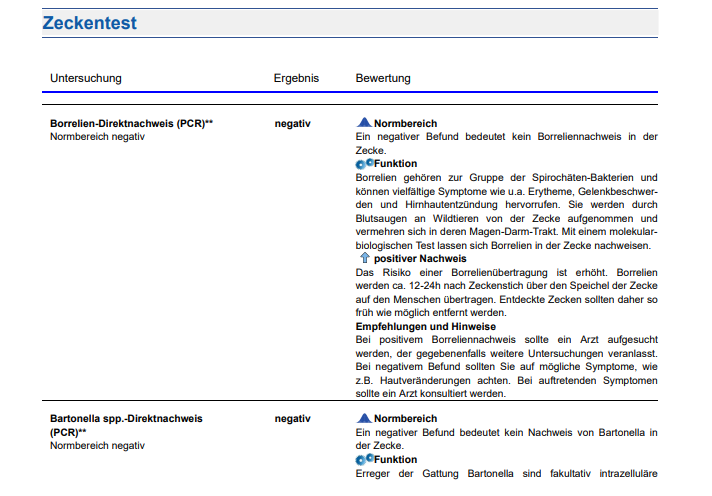
Task: Click the negativ result for the Bartonella test
Action: (x=292, y=419)
